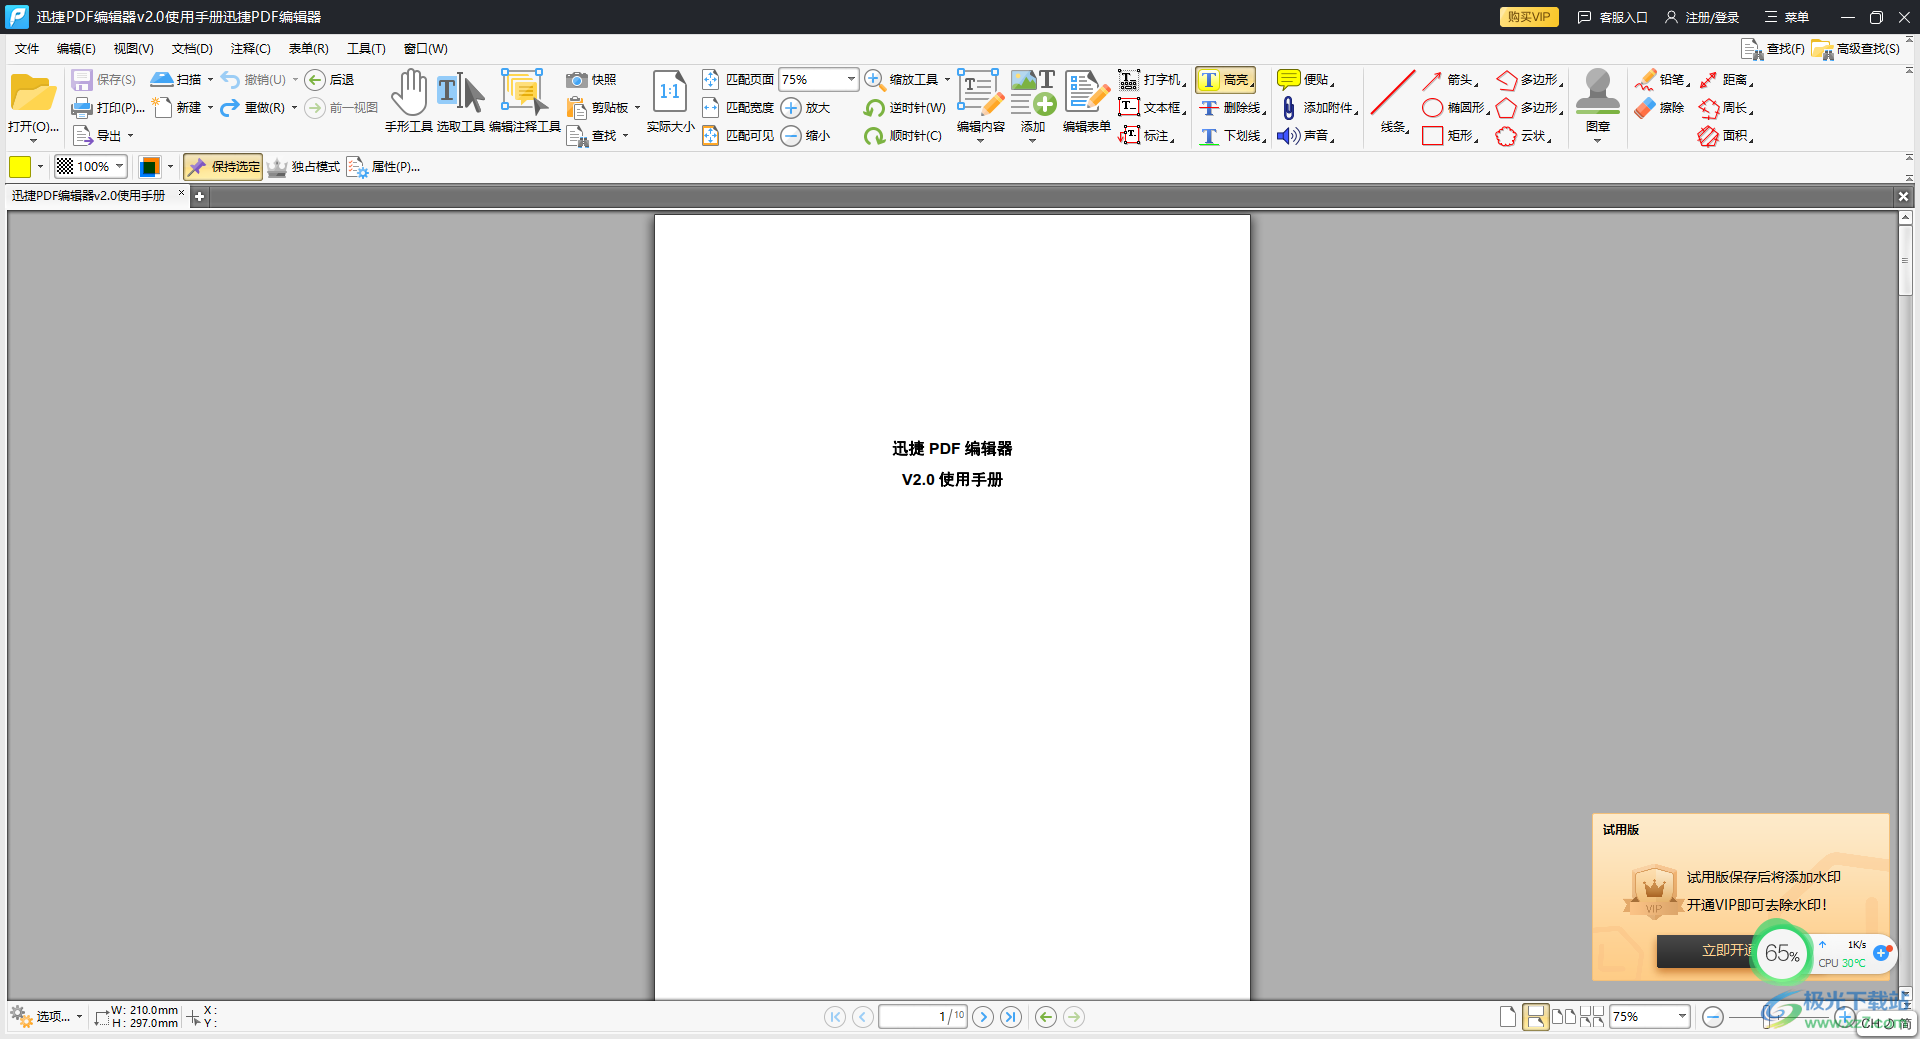Switch to two-page continuous layout

[x=1592, y=1017]
